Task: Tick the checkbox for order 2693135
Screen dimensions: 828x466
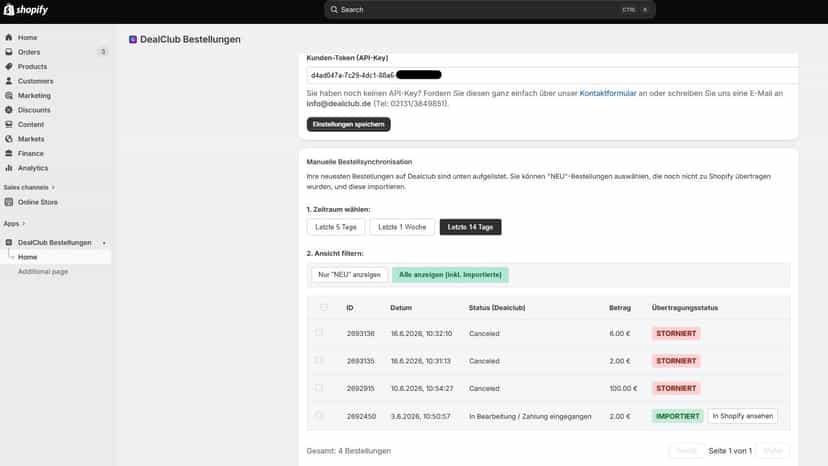Action: 318,360
